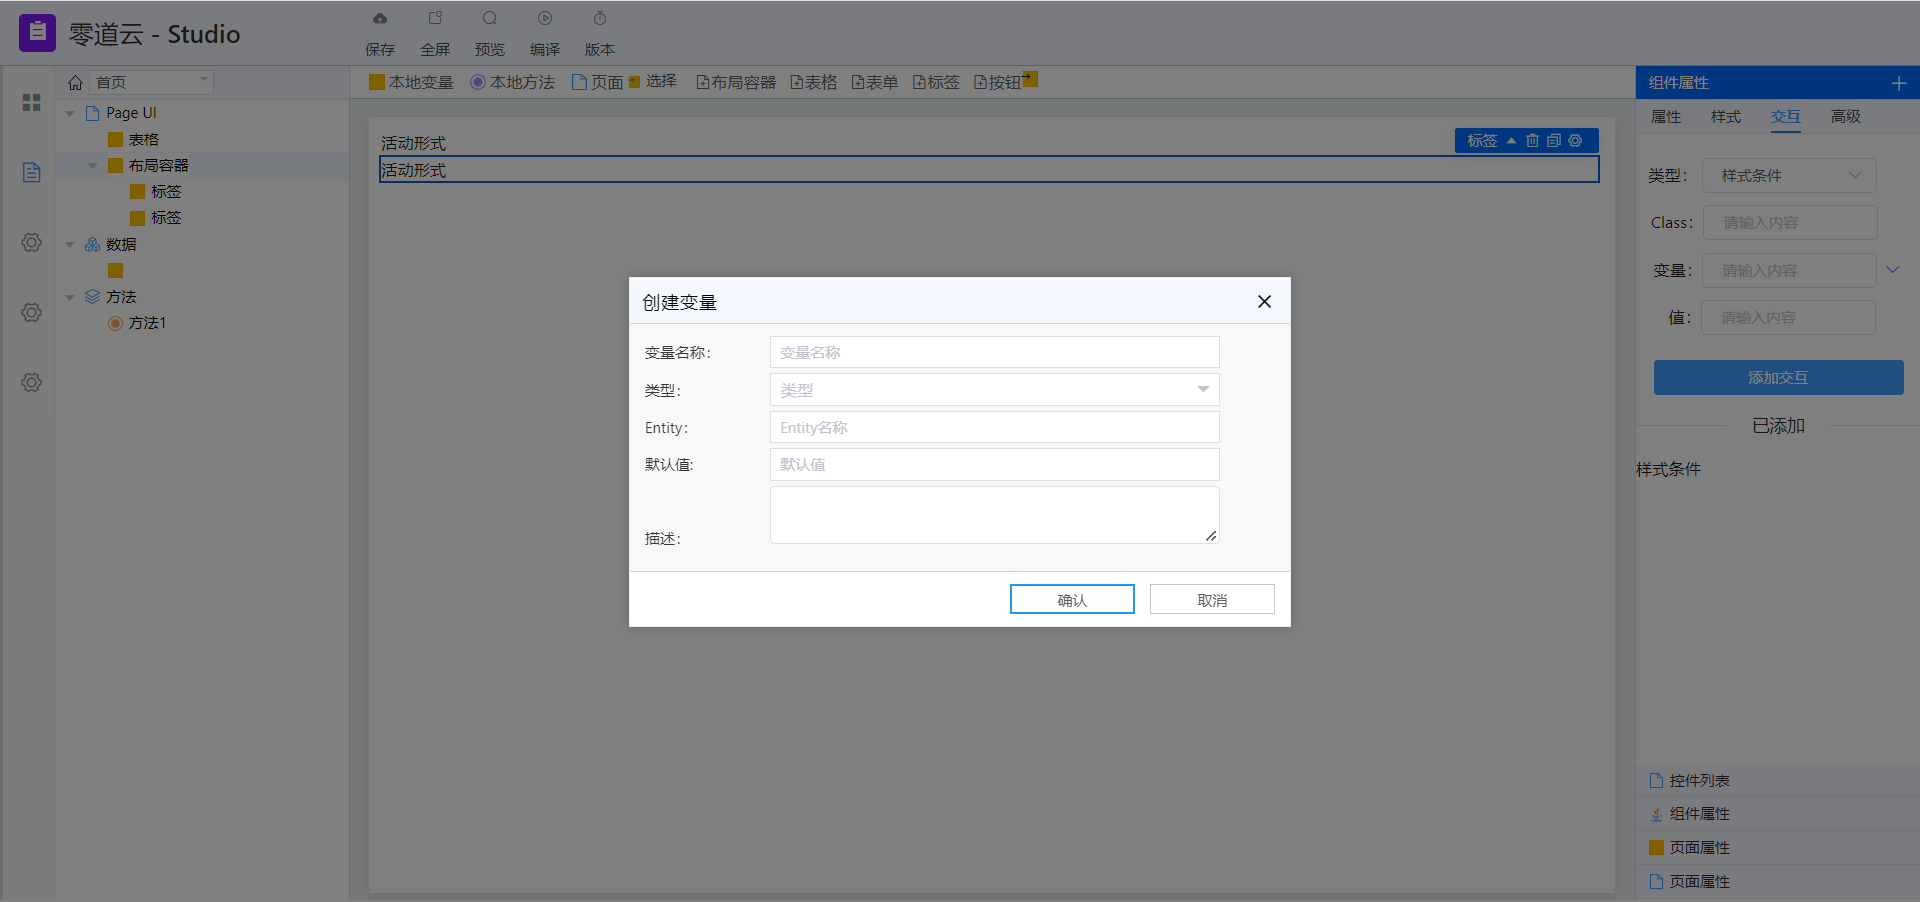
Task: Click the 全屏 fullscreen icon
Action: (x=435, y=18)
